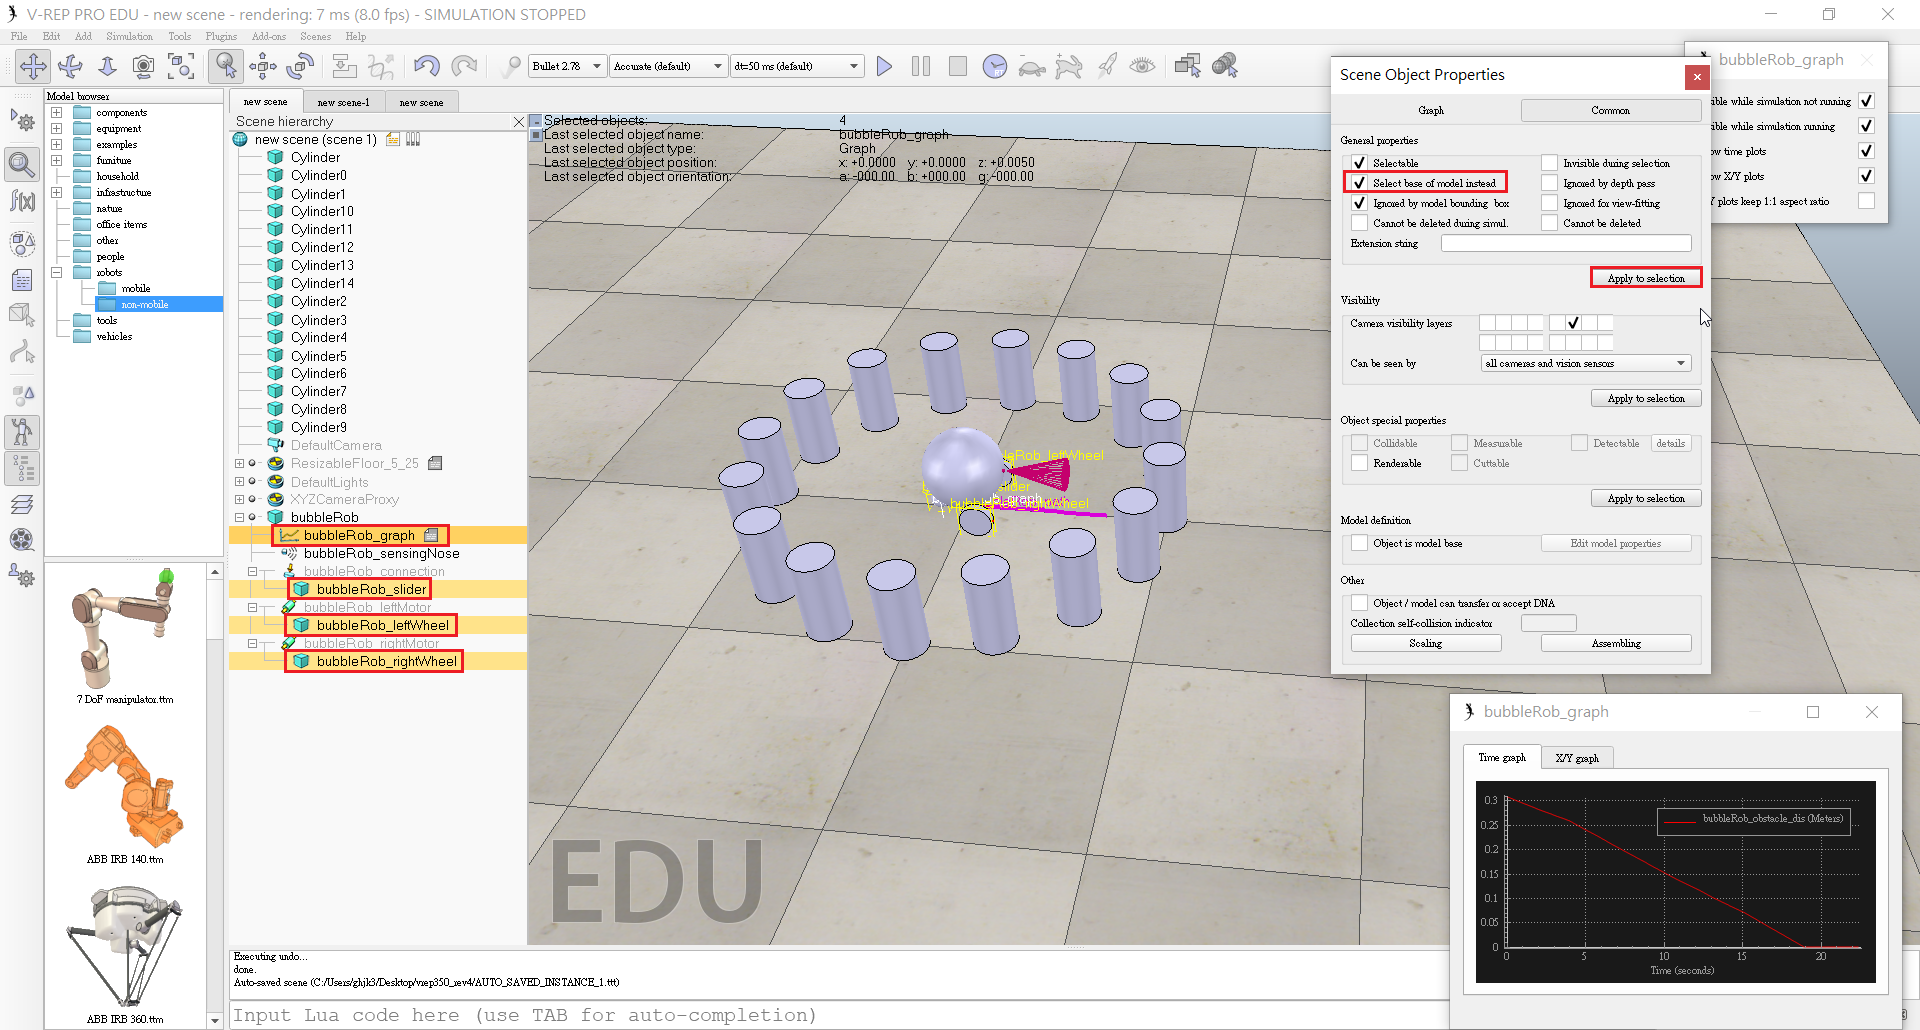The width and height of the screenshot is (1920, 1030).
Task: Choose the object shift tool
Action: coord(263,66)
